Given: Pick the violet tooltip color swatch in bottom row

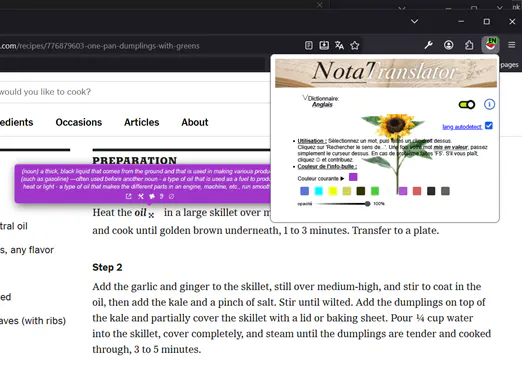Looking at the screenshot, I should (403, 191).
